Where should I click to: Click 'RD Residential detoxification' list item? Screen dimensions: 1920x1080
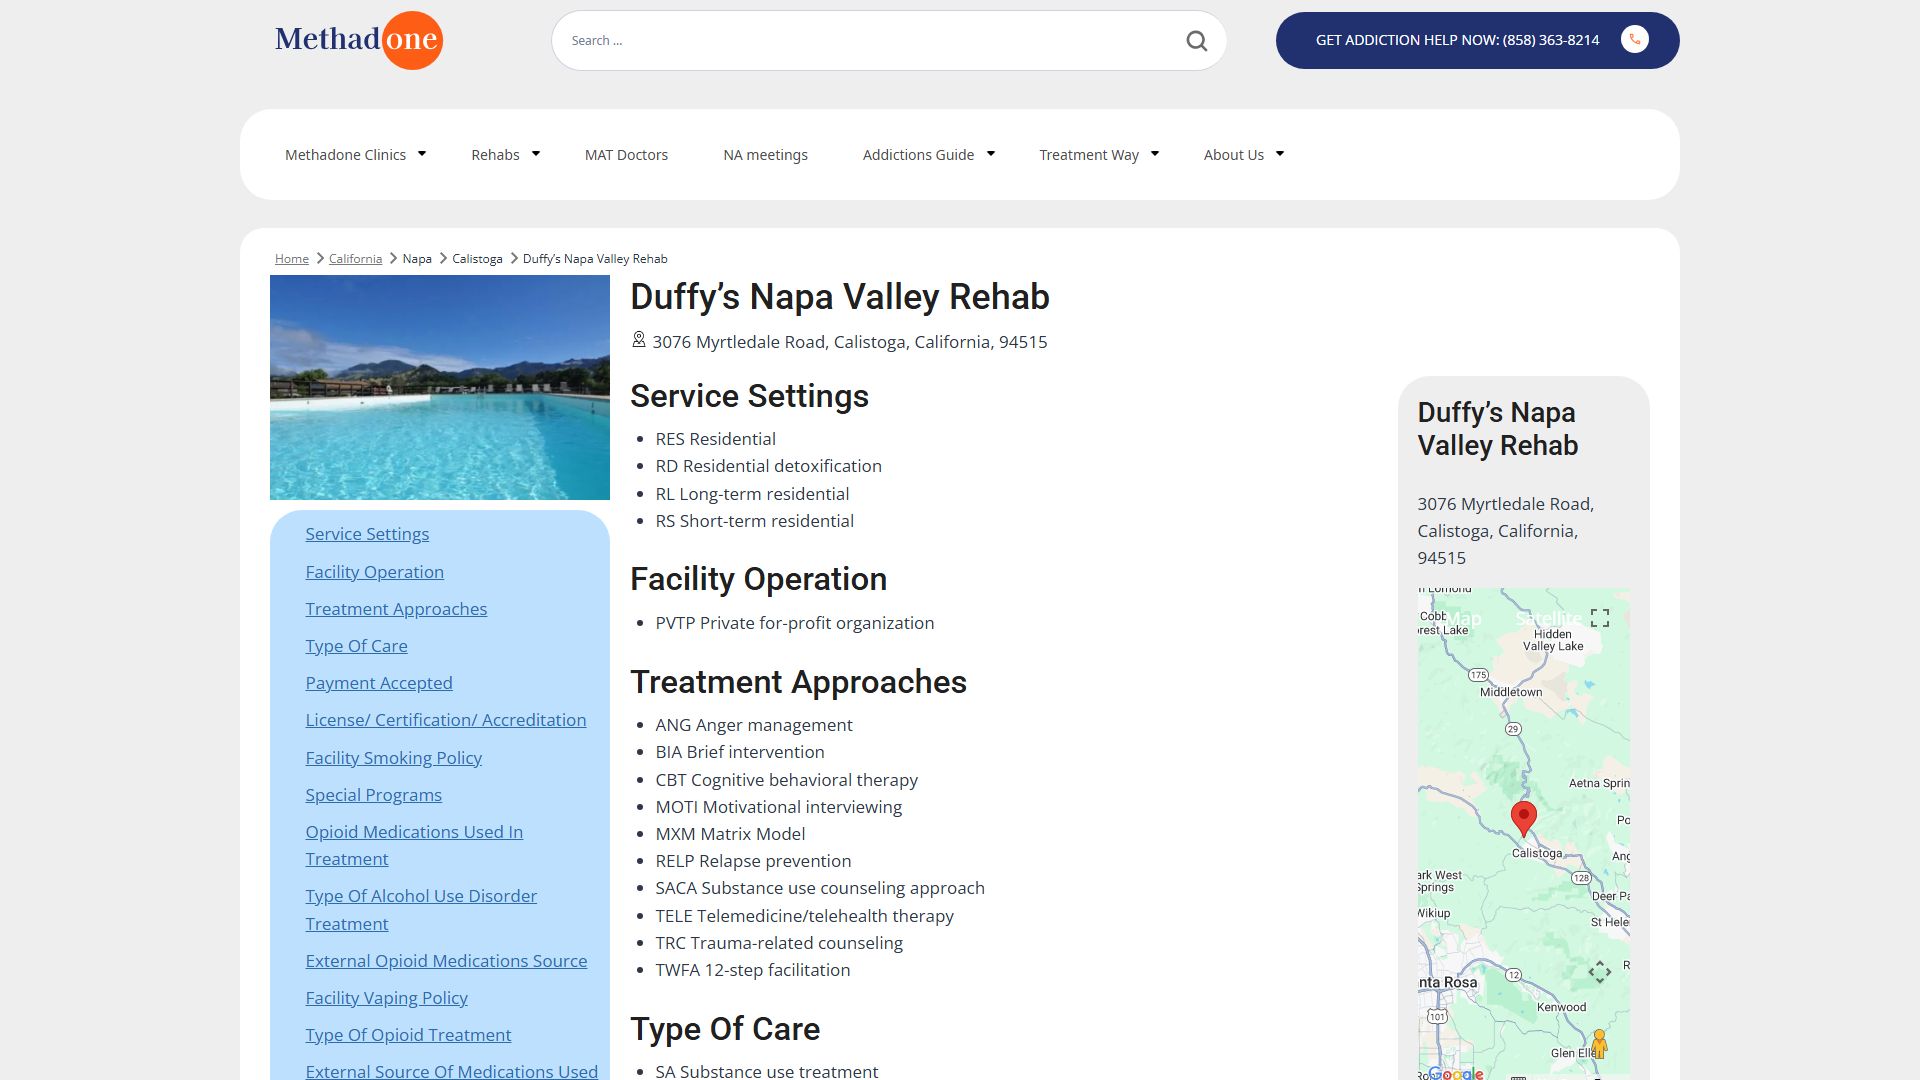click(x=768, y=466)
